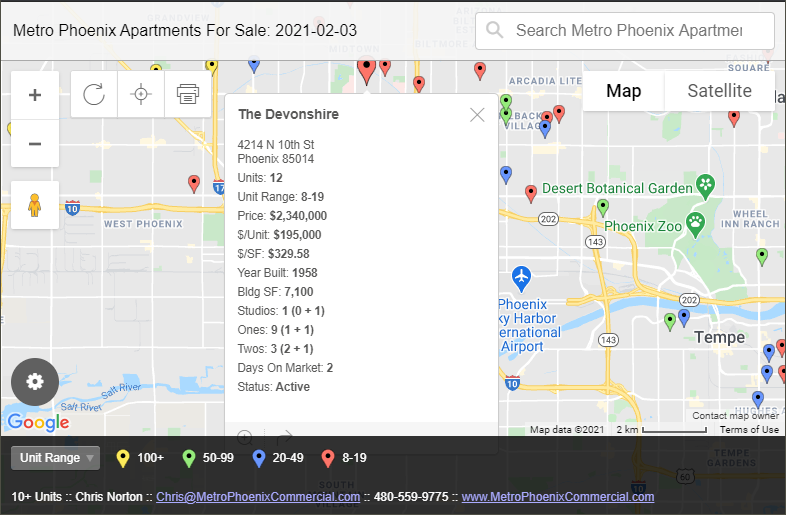The height and width of the screenshot is (515, 786).
Task: Switch to Satellite view
Action: [x=719, y=91]
